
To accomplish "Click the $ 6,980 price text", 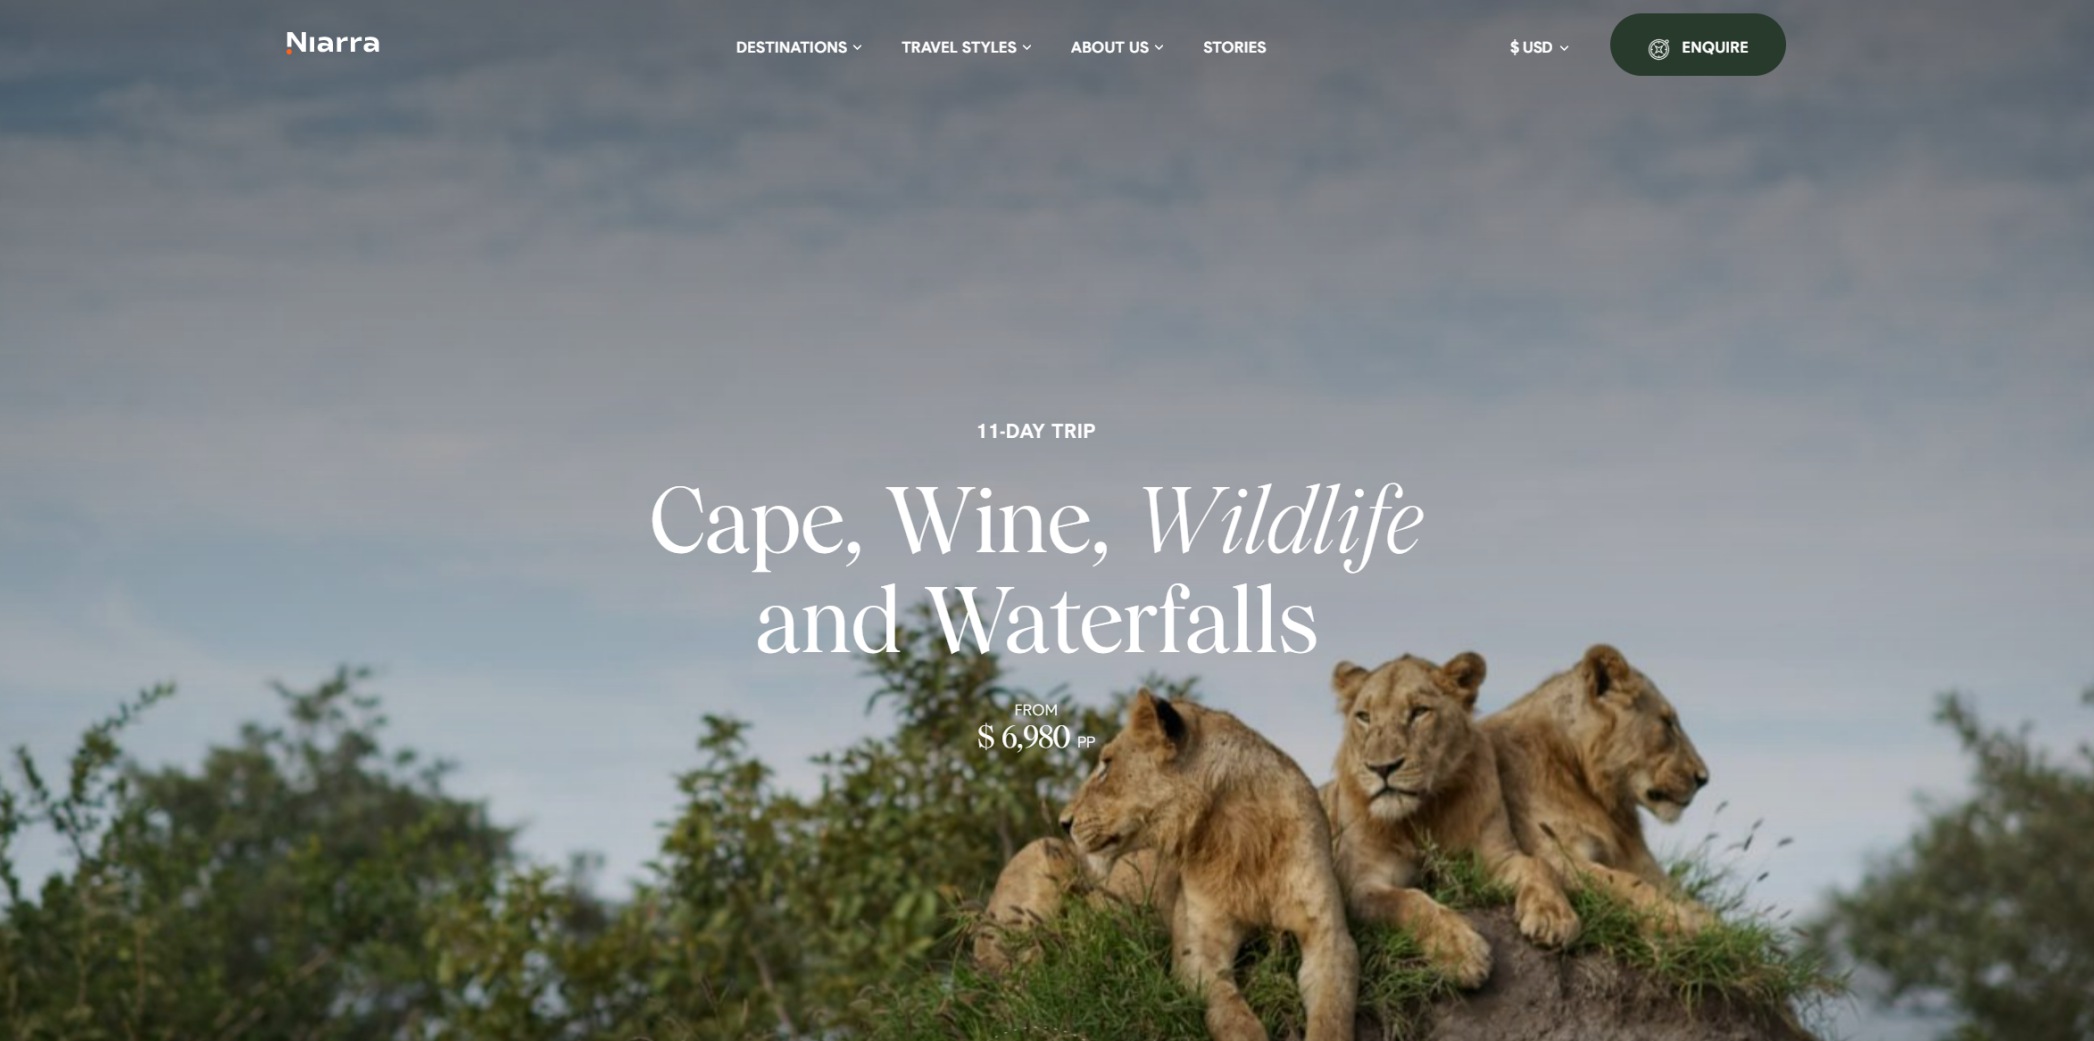I will (x=1024, y=738).
